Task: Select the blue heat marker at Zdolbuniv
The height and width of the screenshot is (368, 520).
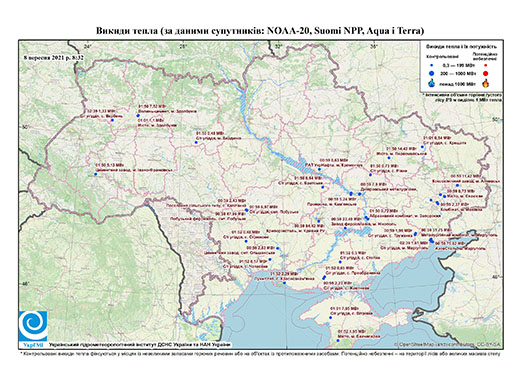Action: coord(138,115)
